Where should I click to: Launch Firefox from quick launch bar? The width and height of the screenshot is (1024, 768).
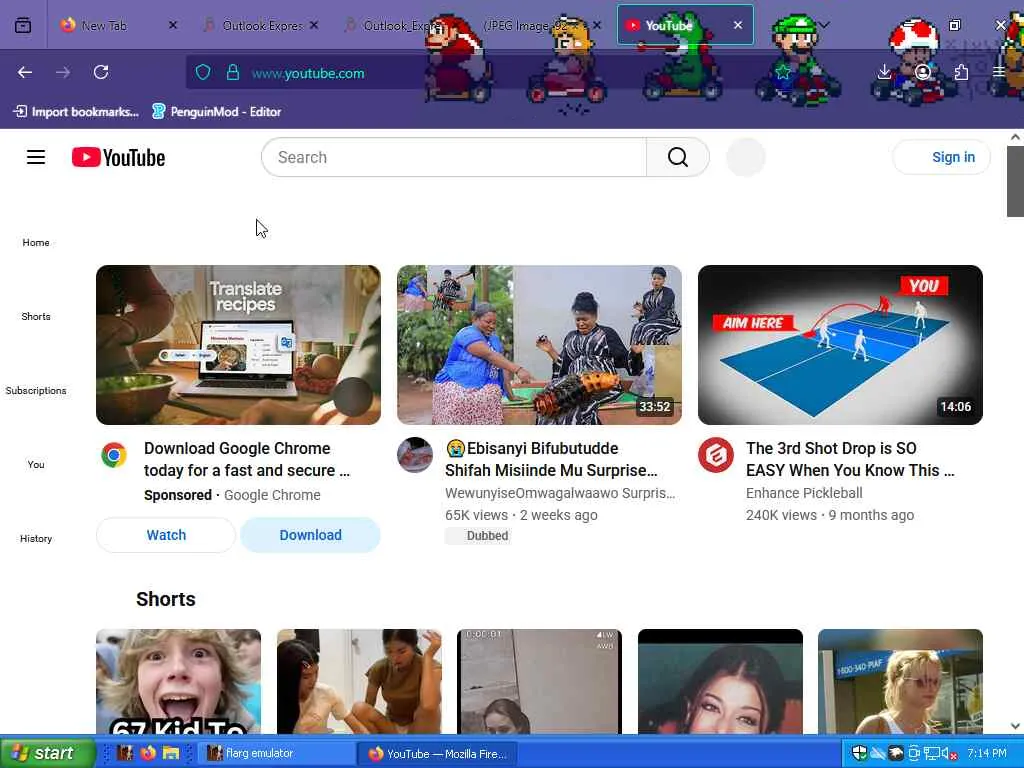(148, 753)
